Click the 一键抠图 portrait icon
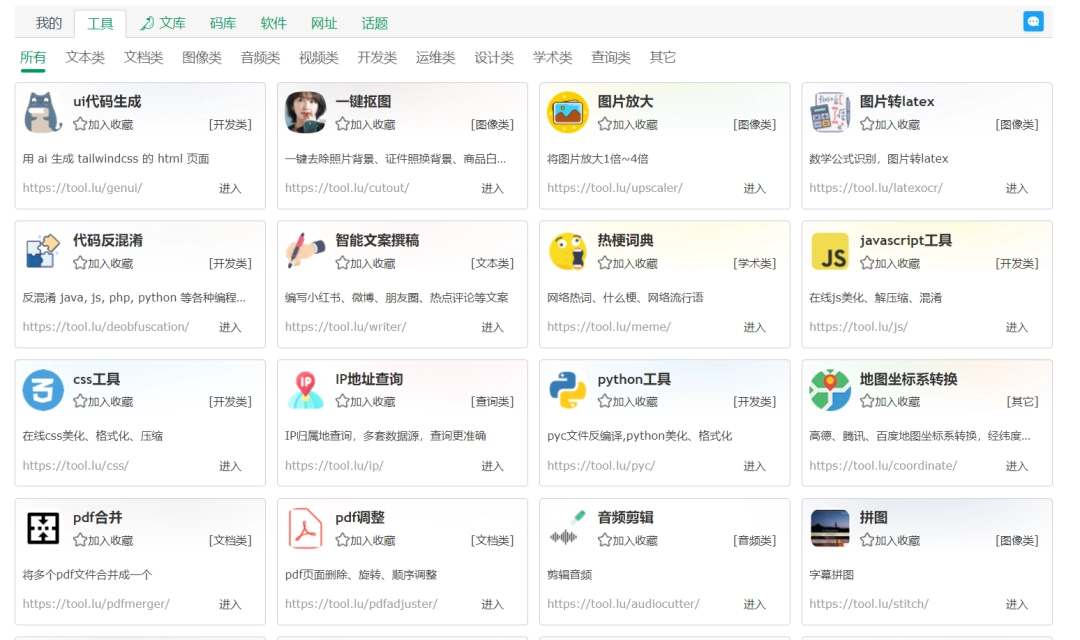Viewport: 1080px width, 640px height. [x=305, y=112]
